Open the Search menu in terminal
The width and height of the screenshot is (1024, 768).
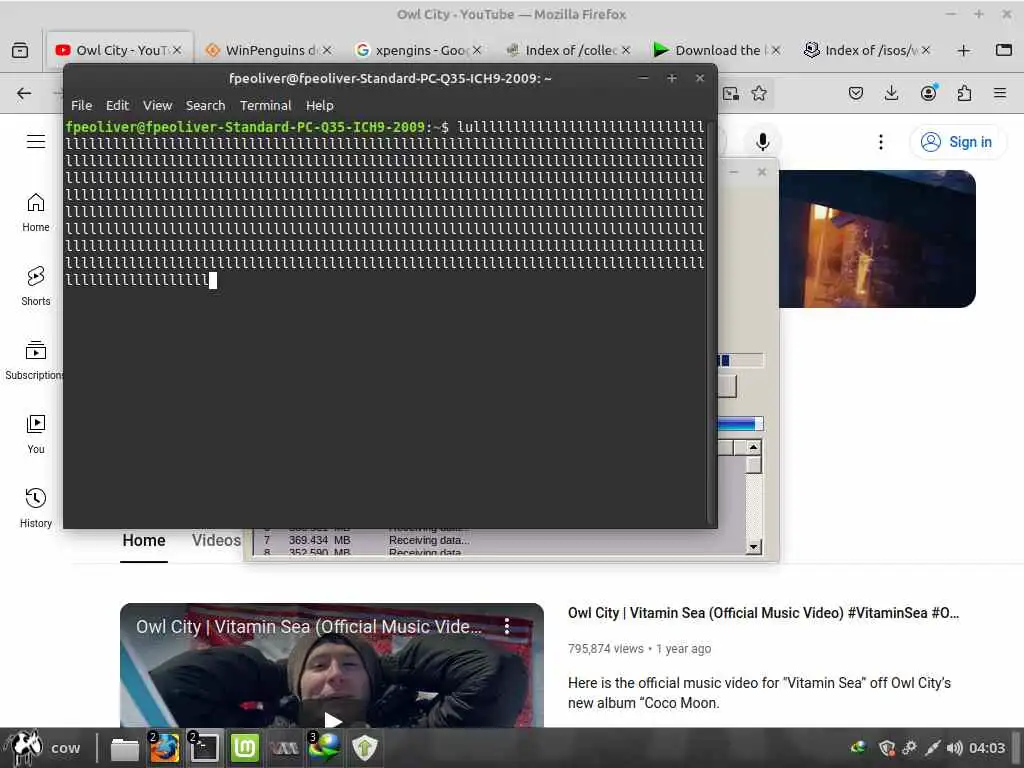click(x=205, y=105)
